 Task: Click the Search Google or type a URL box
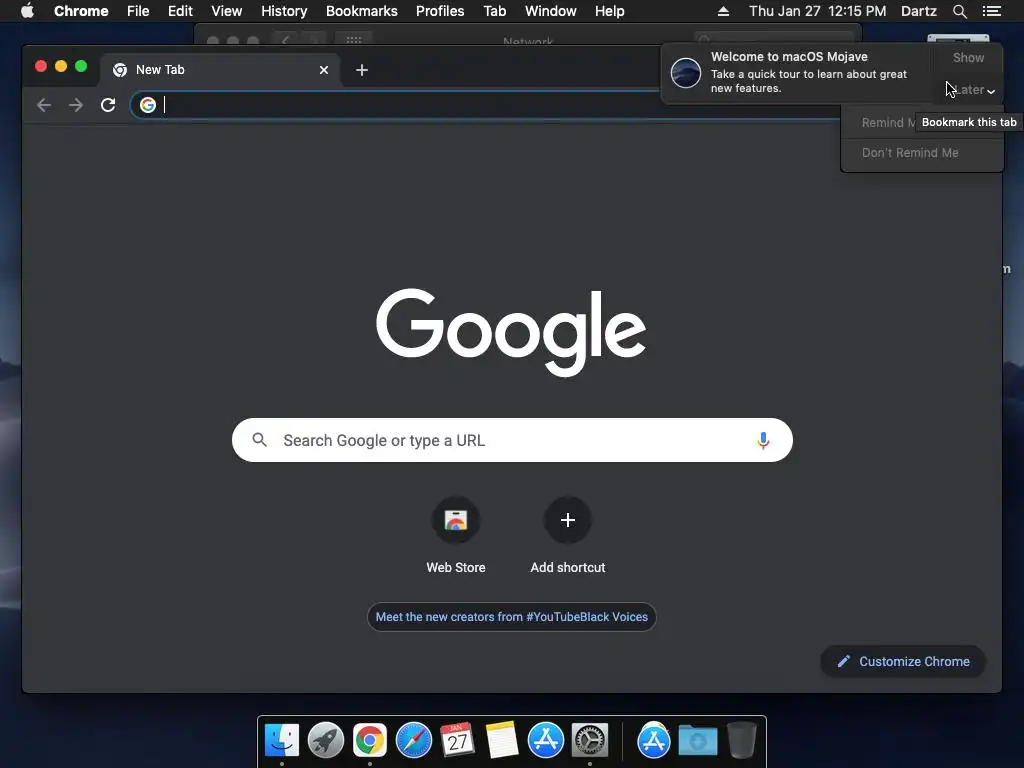click(512, 440)
